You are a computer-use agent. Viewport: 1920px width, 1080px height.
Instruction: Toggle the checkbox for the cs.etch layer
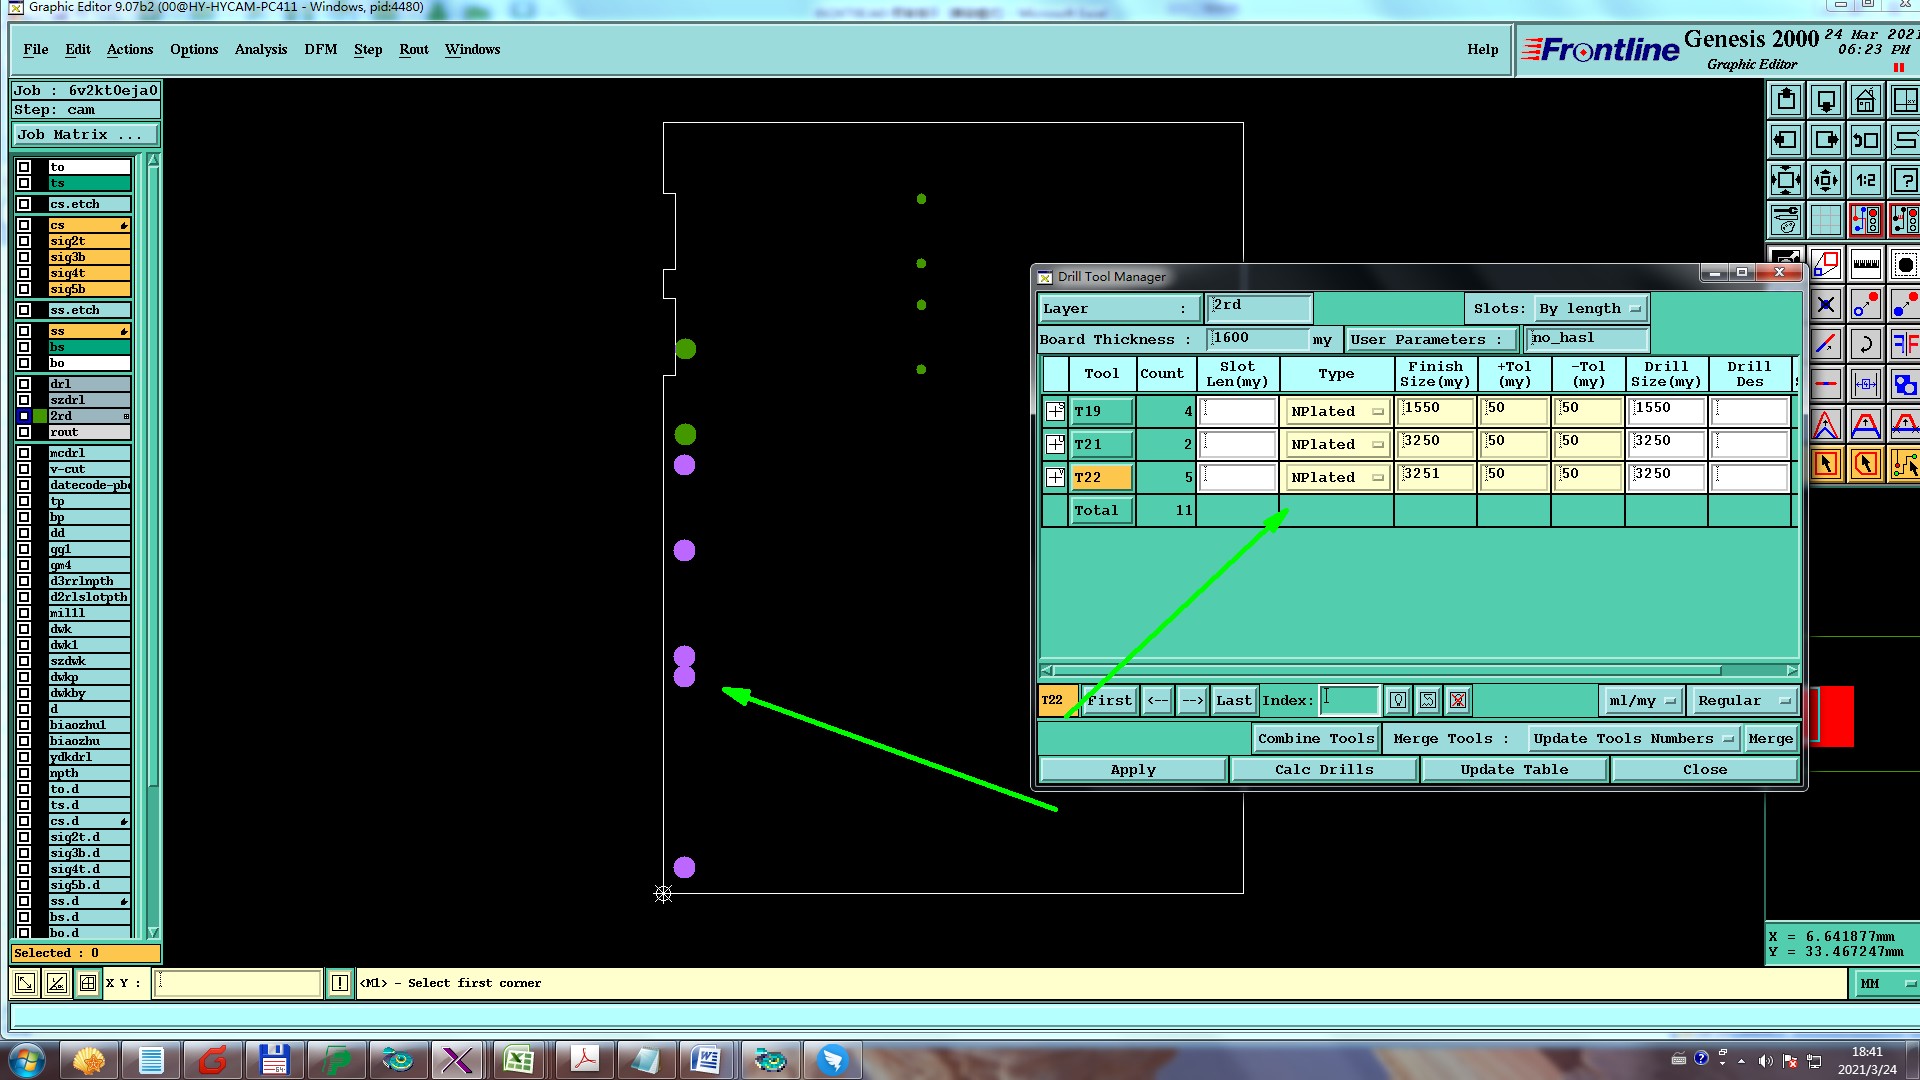coord(24,204)
